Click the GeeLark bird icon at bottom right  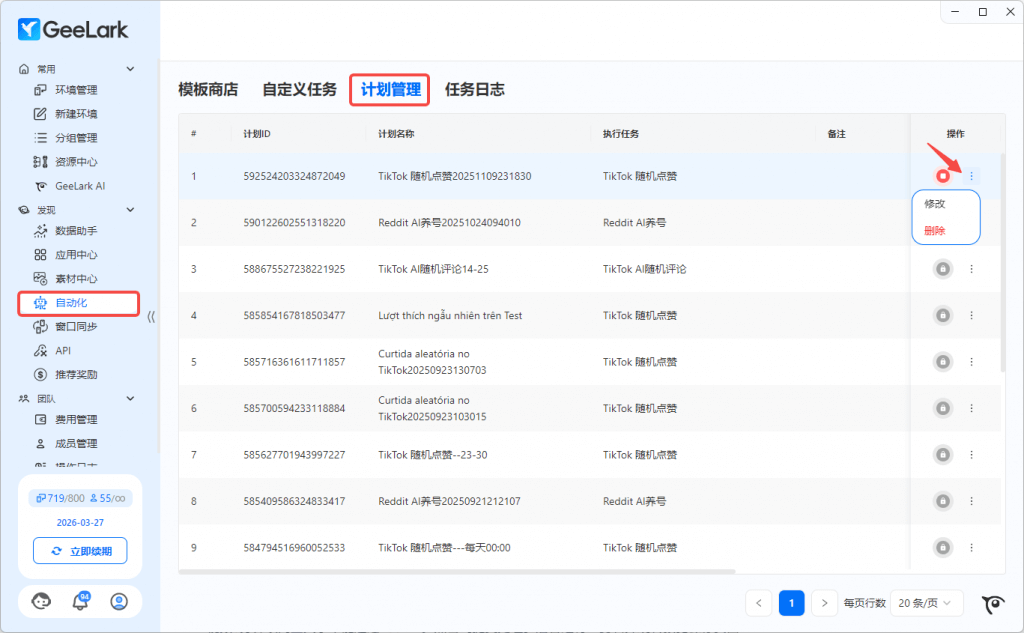(992, 603)
